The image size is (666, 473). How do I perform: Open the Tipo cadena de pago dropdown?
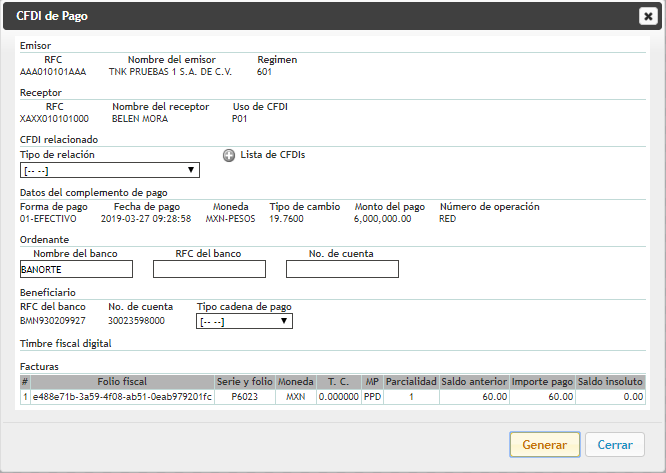click(244, 321)
